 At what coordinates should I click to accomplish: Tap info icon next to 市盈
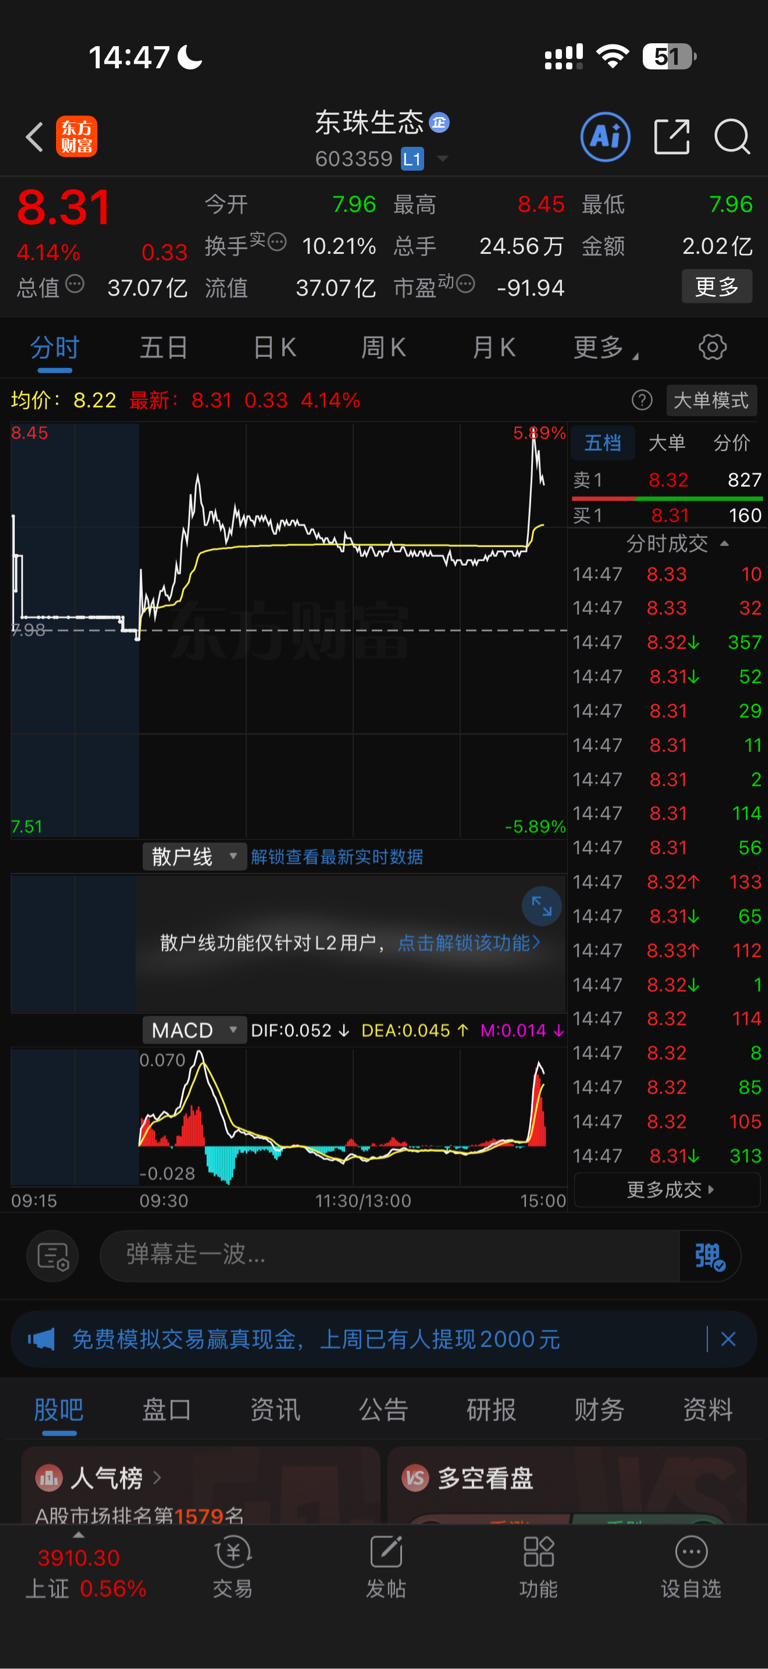[x=465, y=284]
